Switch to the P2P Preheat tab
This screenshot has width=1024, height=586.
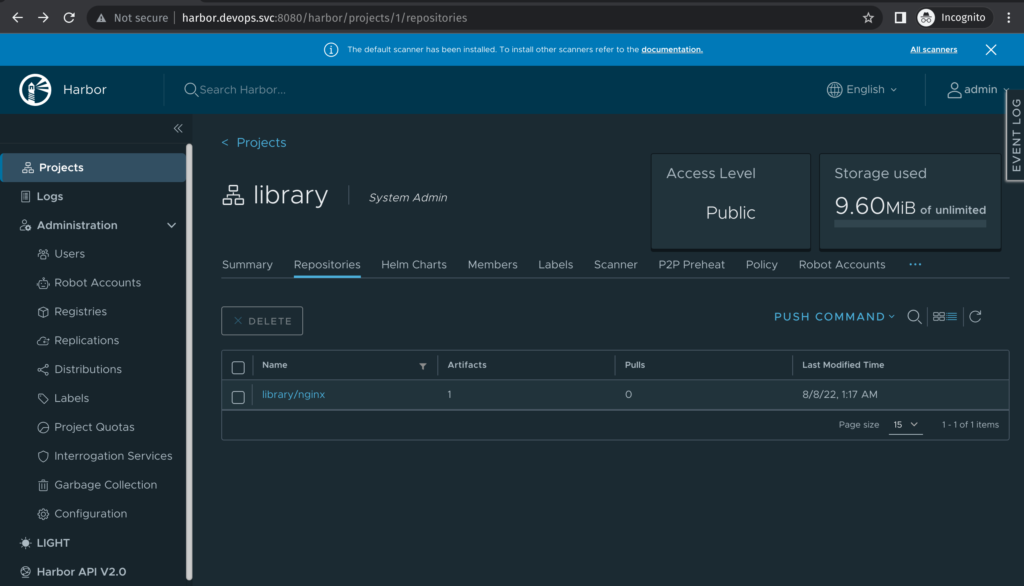[x=691, y=265]
